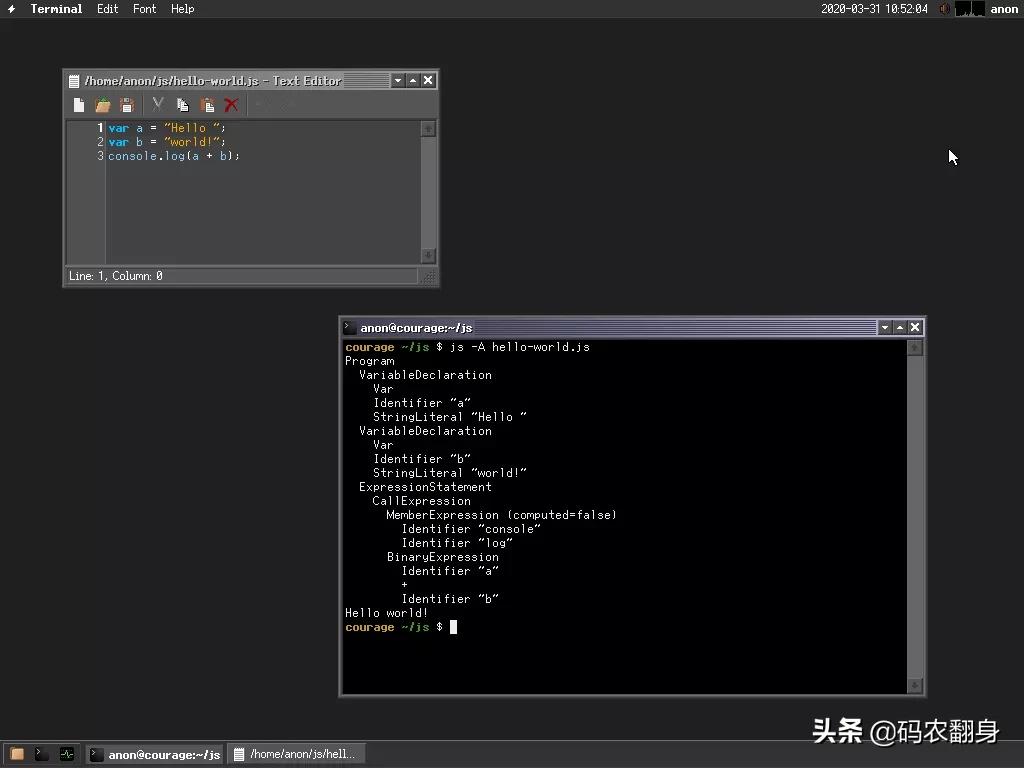
Task: Open the Edit menu
Action: click(x=107, y=9)
